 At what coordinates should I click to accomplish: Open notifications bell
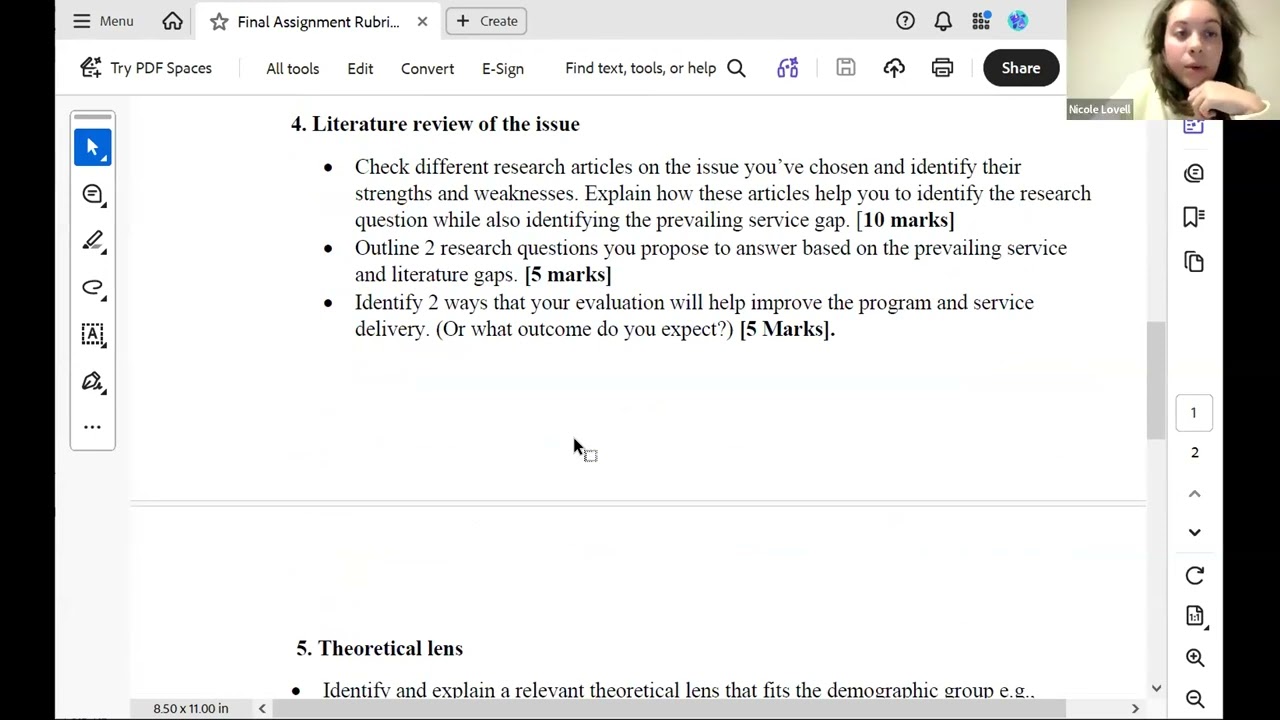coord(943,21)
